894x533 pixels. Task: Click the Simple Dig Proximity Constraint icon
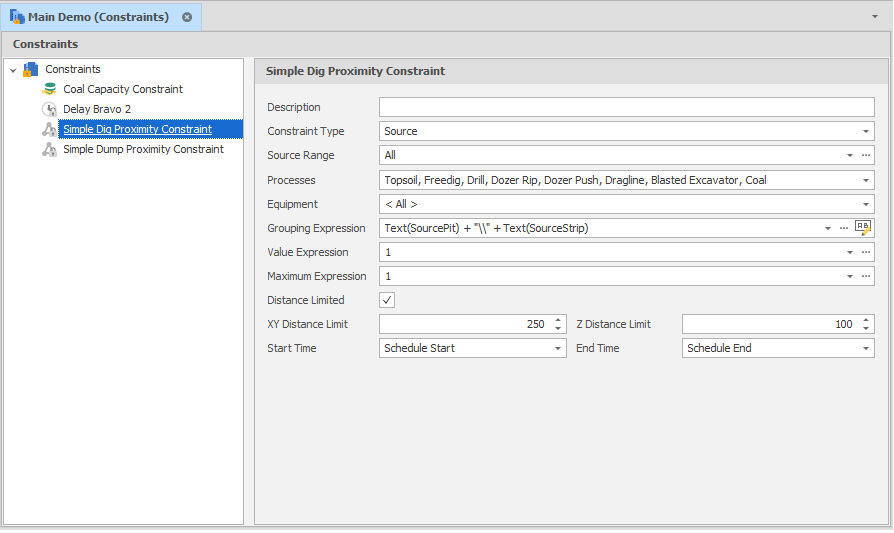(x=49, y=129)
